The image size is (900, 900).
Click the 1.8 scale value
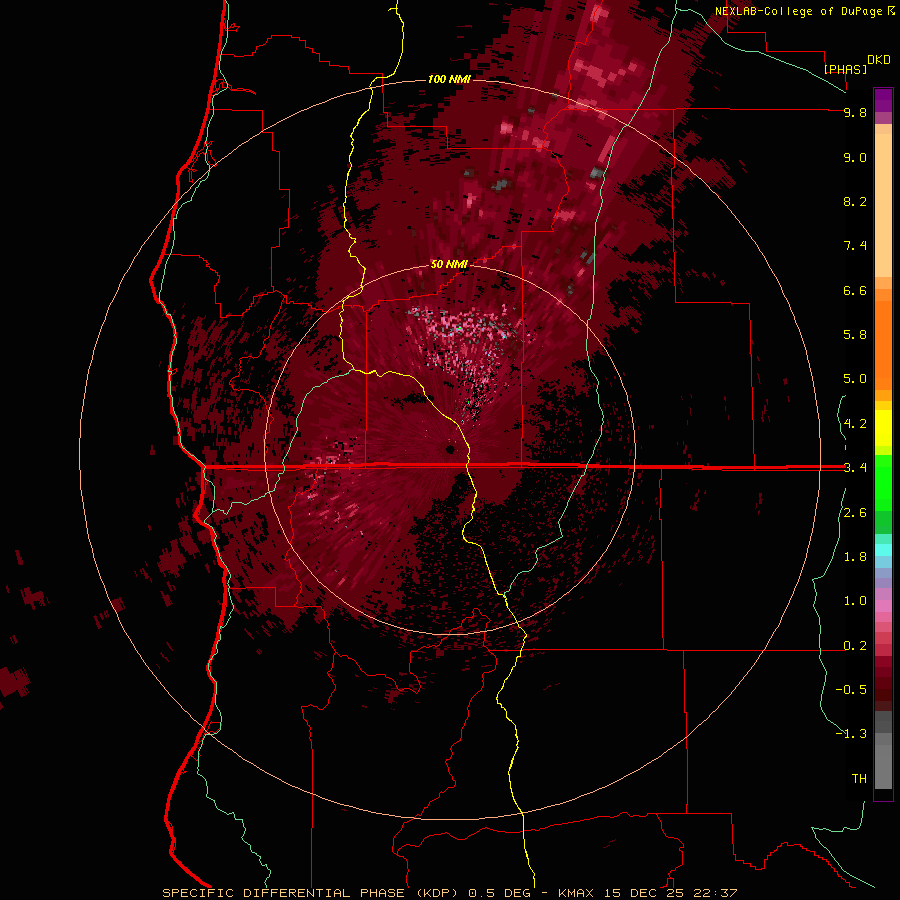(855, 557)
